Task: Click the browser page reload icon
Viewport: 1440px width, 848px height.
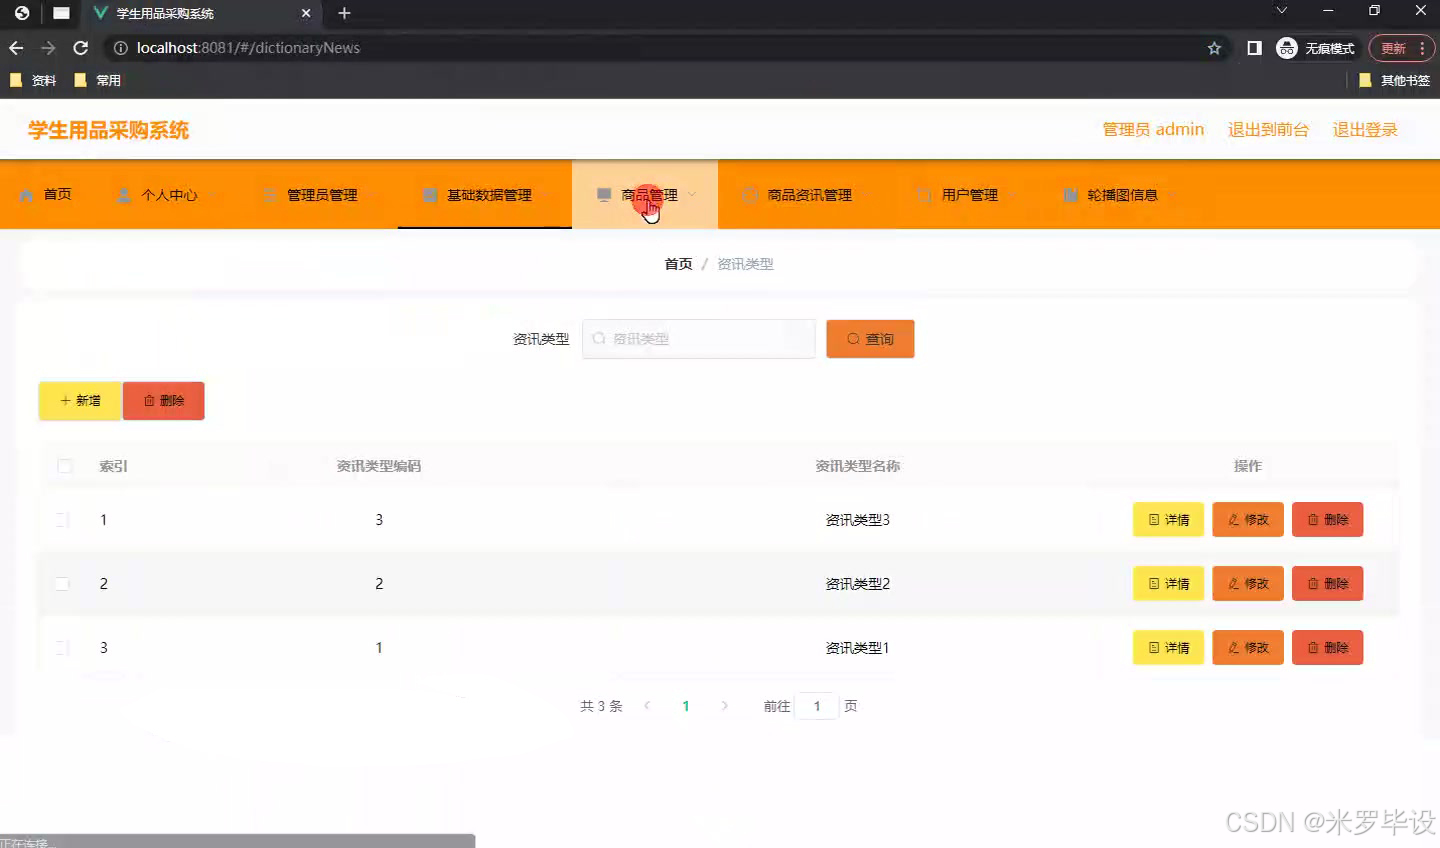Action: [80, 47]
